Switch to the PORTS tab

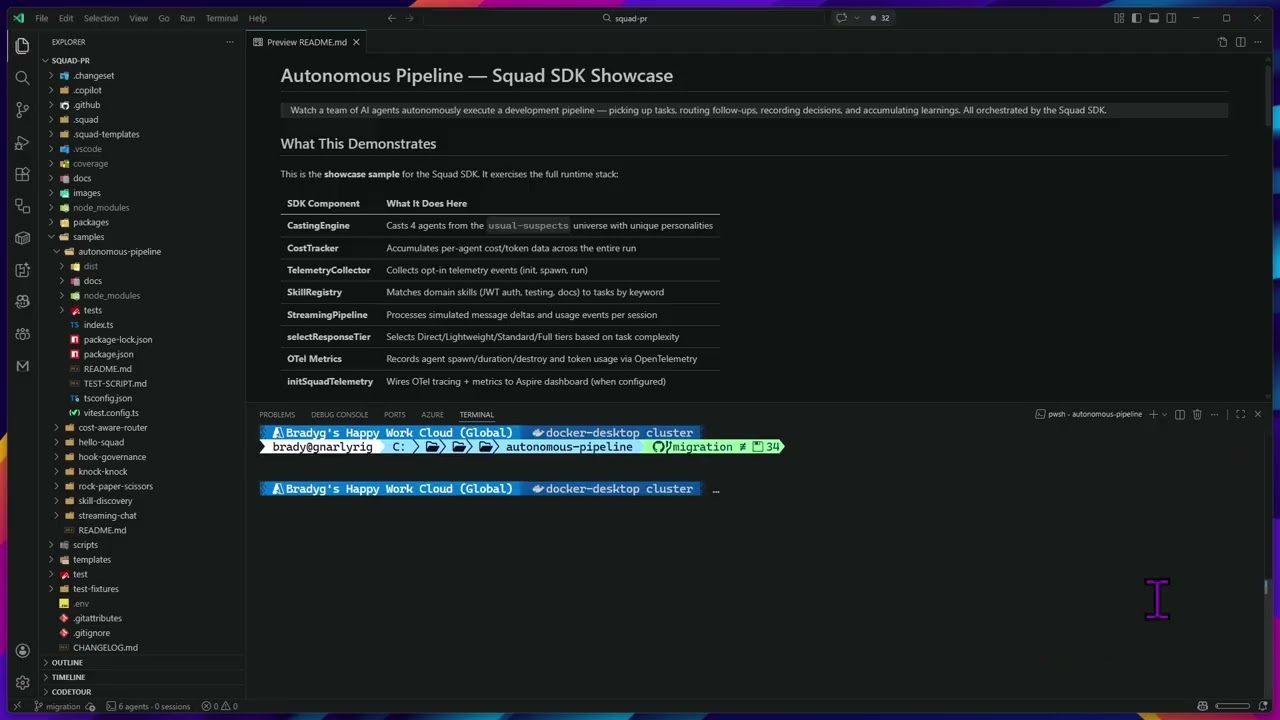tap(395, 414)
